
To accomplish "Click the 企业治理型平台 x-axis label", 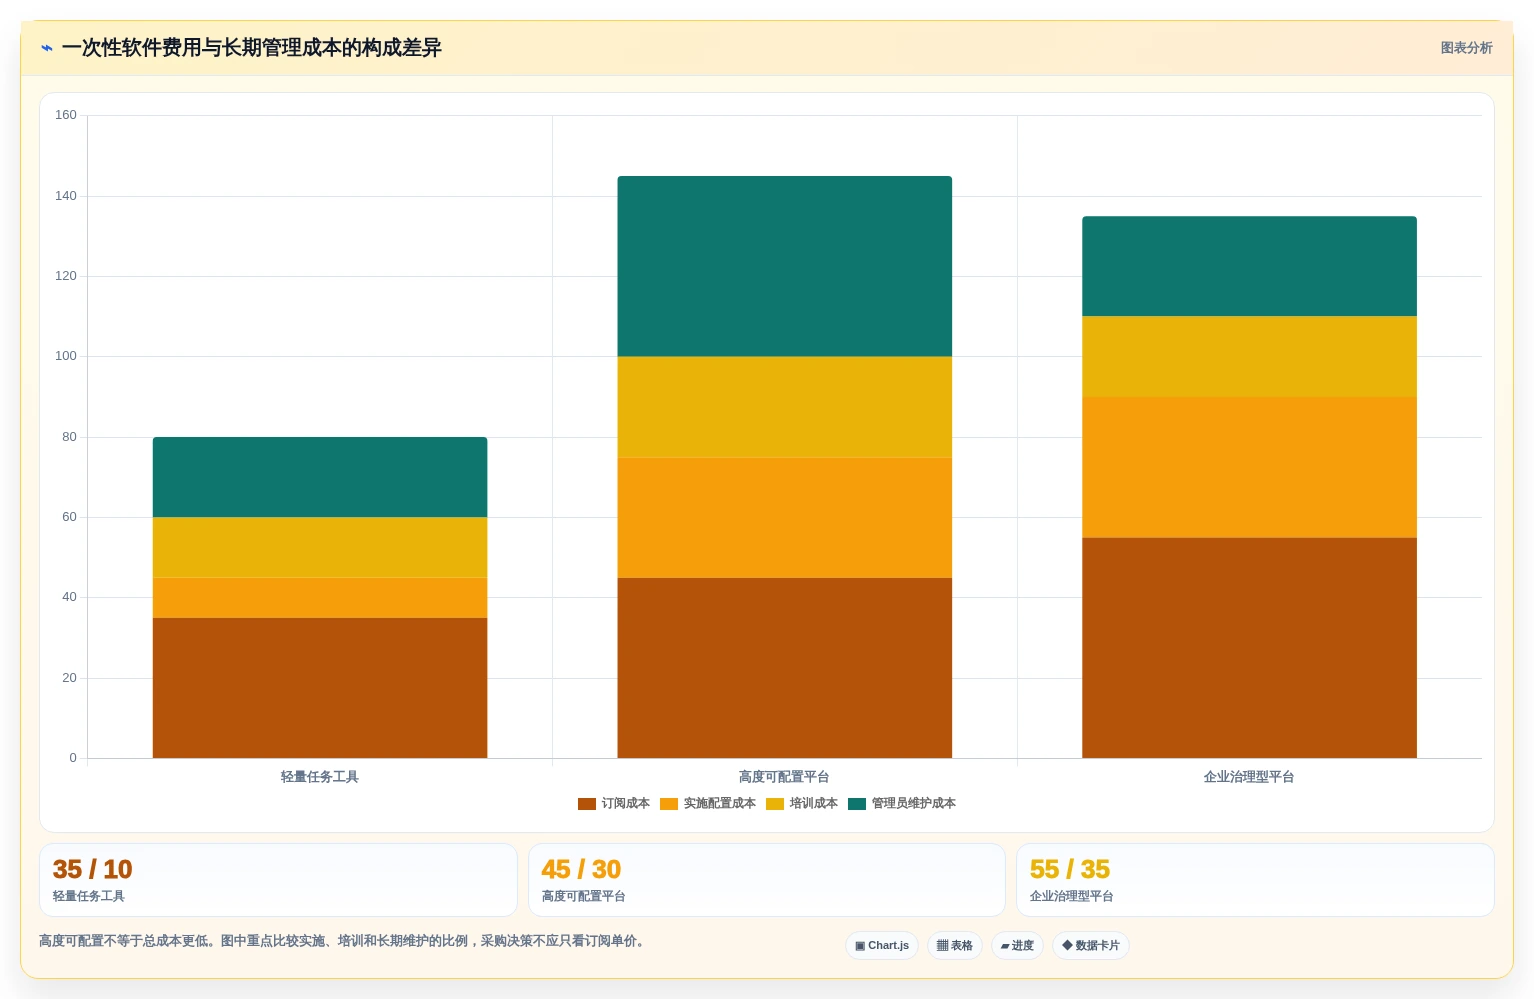I will (x=1249, y=777).
